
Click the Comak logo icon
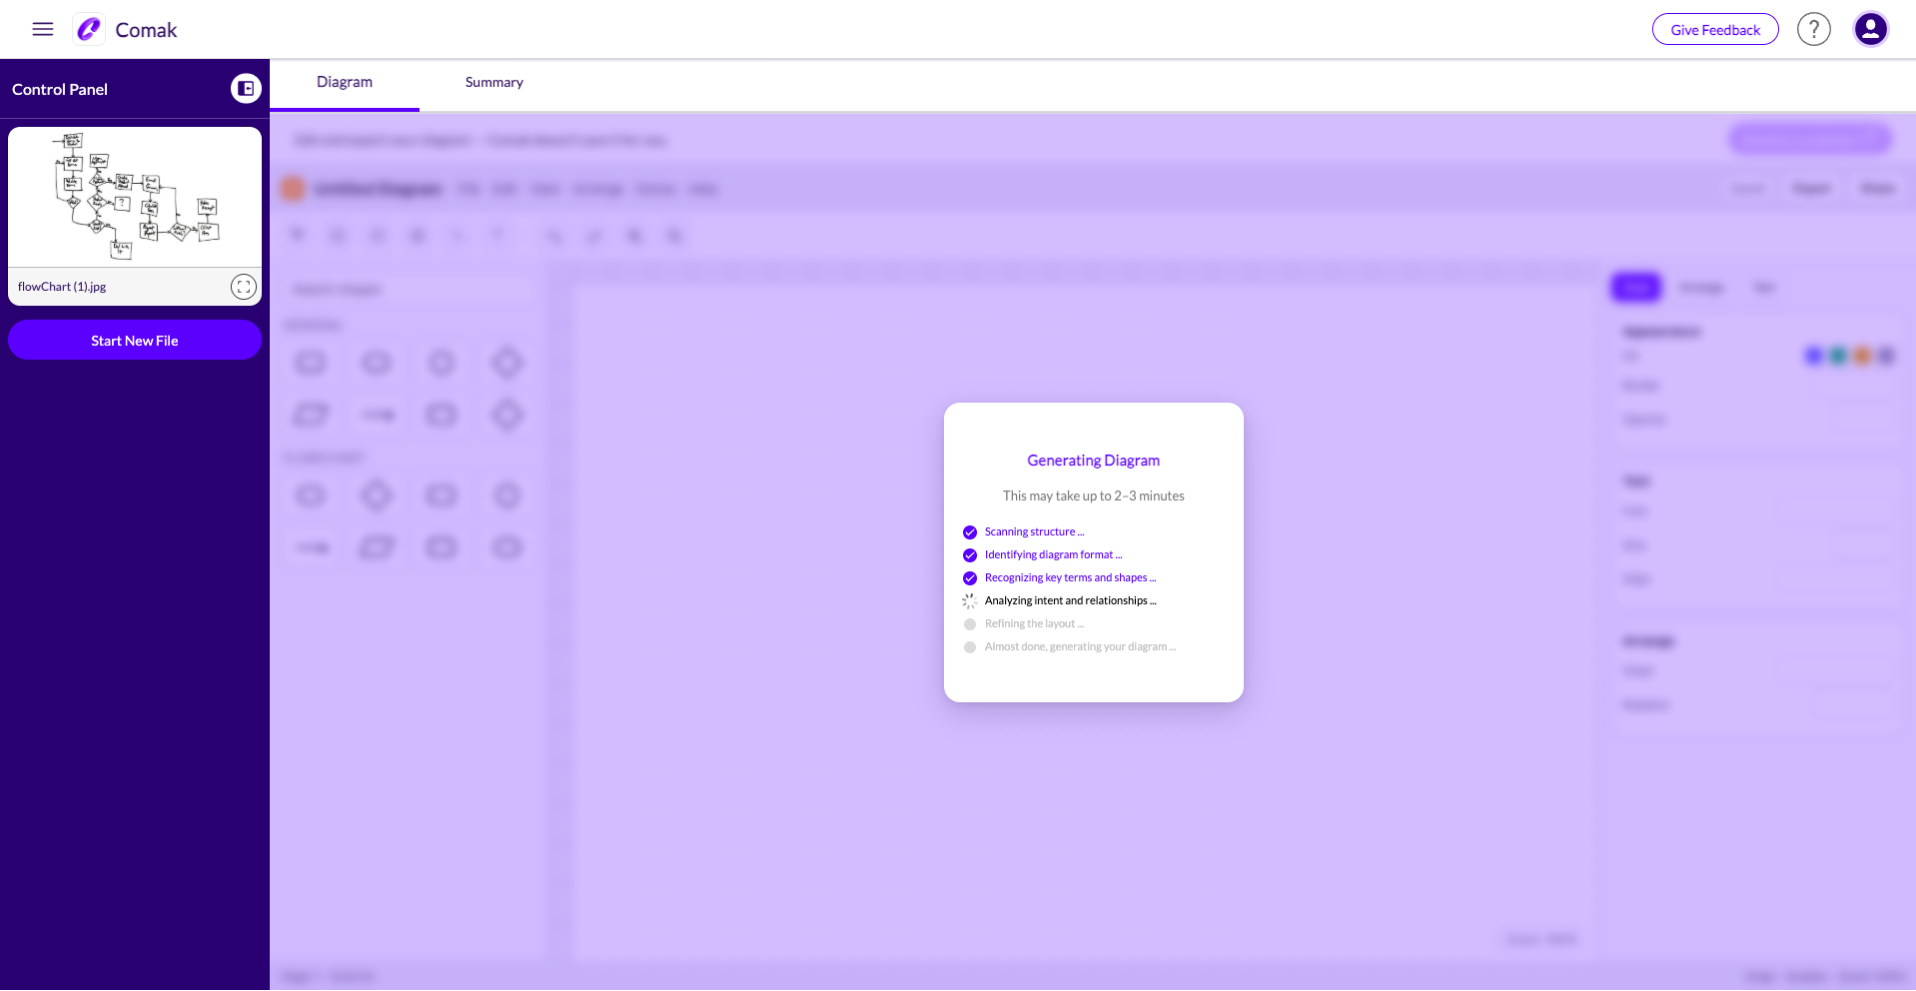(x=88, y=29)
